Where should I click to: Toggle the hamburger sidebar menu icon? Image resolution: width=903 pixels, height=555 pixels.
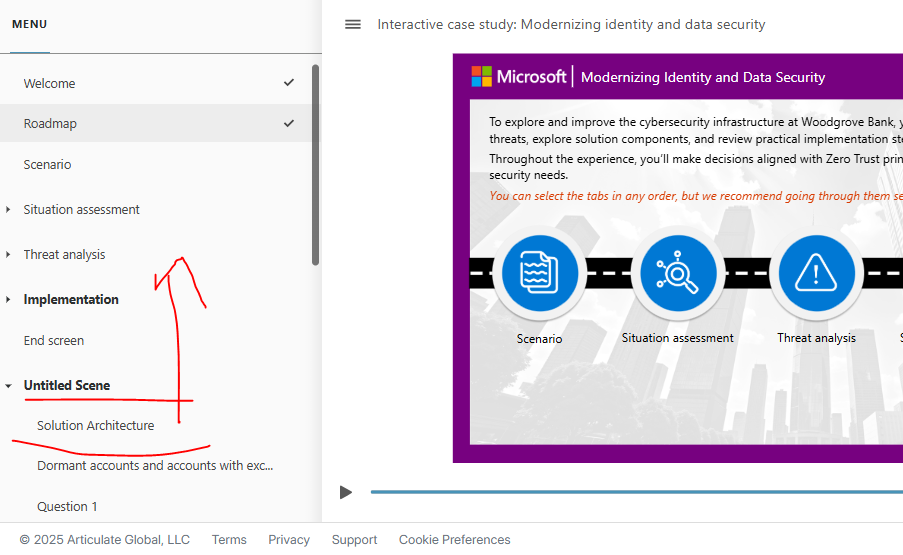click(352, 24)
